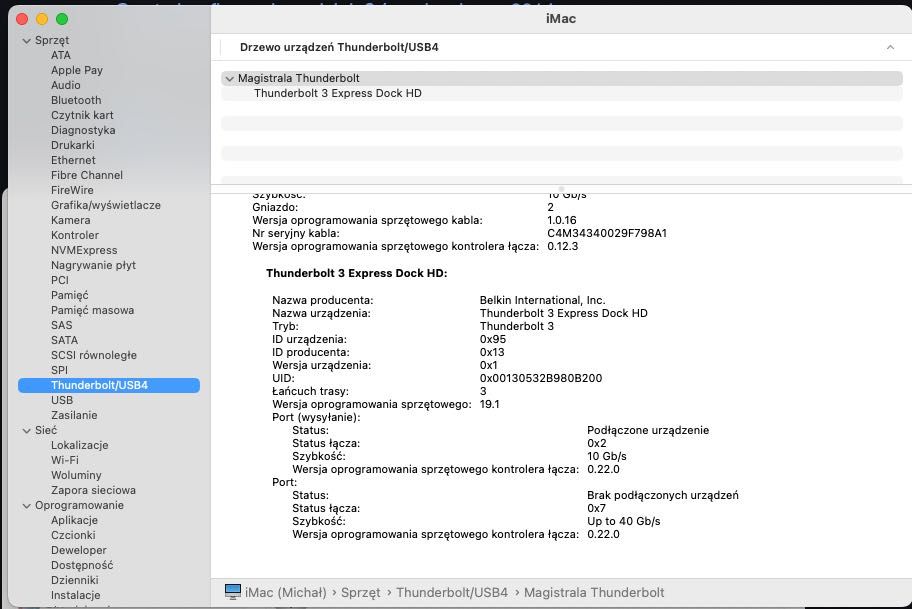The image size is (912, 609).
Task: Select Czytnik kart in the sidebar
Action: 82,115
